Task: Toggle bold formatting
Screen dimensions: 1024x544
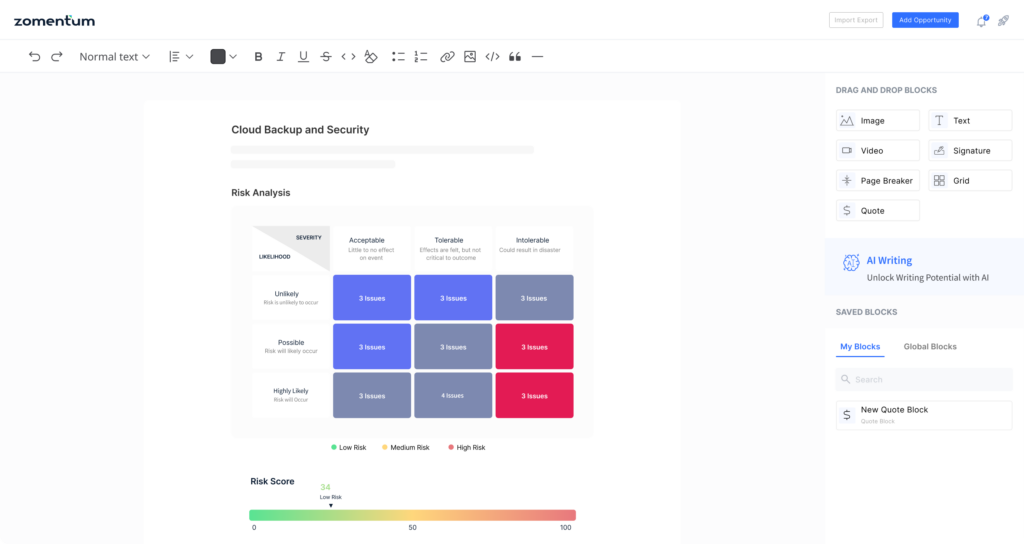Action: [259, 57]
